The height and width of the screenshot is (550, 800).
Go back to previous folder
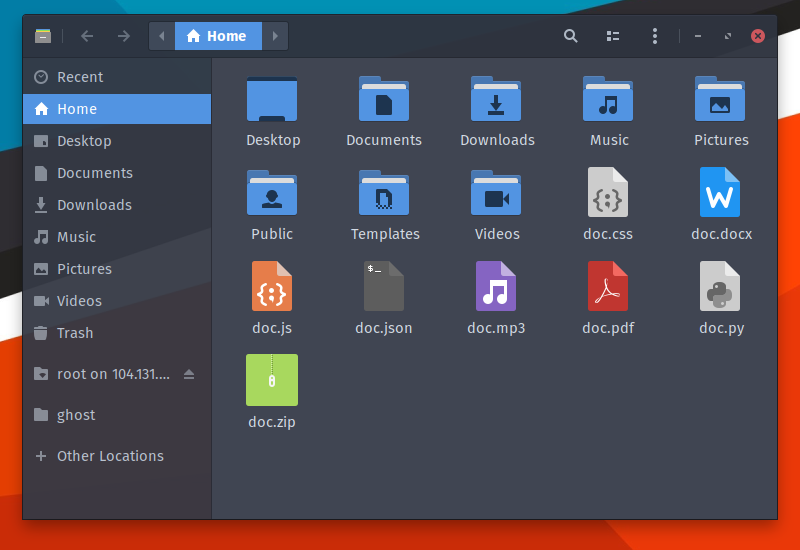coord(87,36)
